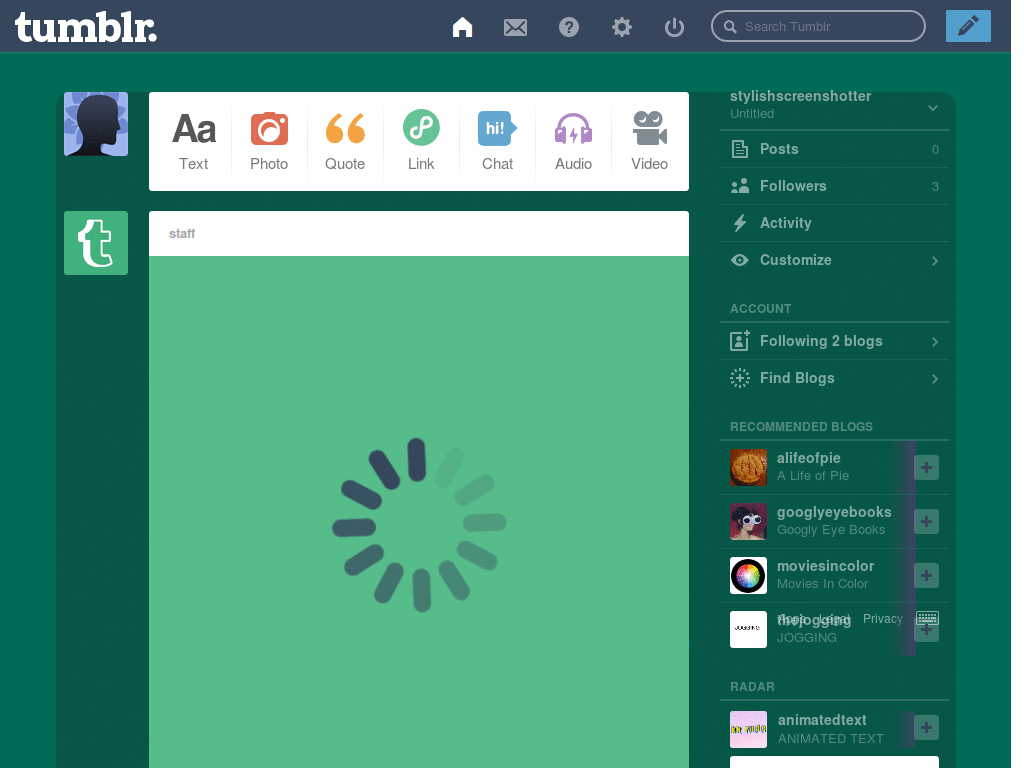This screenshot has height=768, width=1024.
Task: Expand the stylishscreenshotter blog dropdown
Action: 933,108
